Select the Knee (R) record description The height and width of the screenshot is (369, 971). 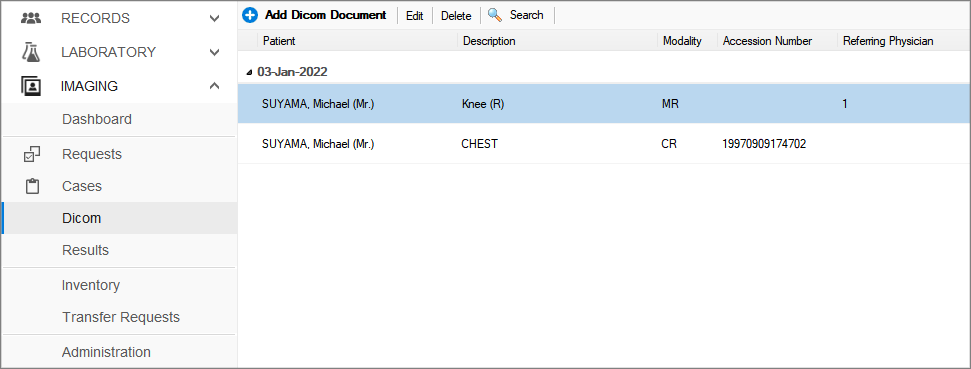(483, 104)
